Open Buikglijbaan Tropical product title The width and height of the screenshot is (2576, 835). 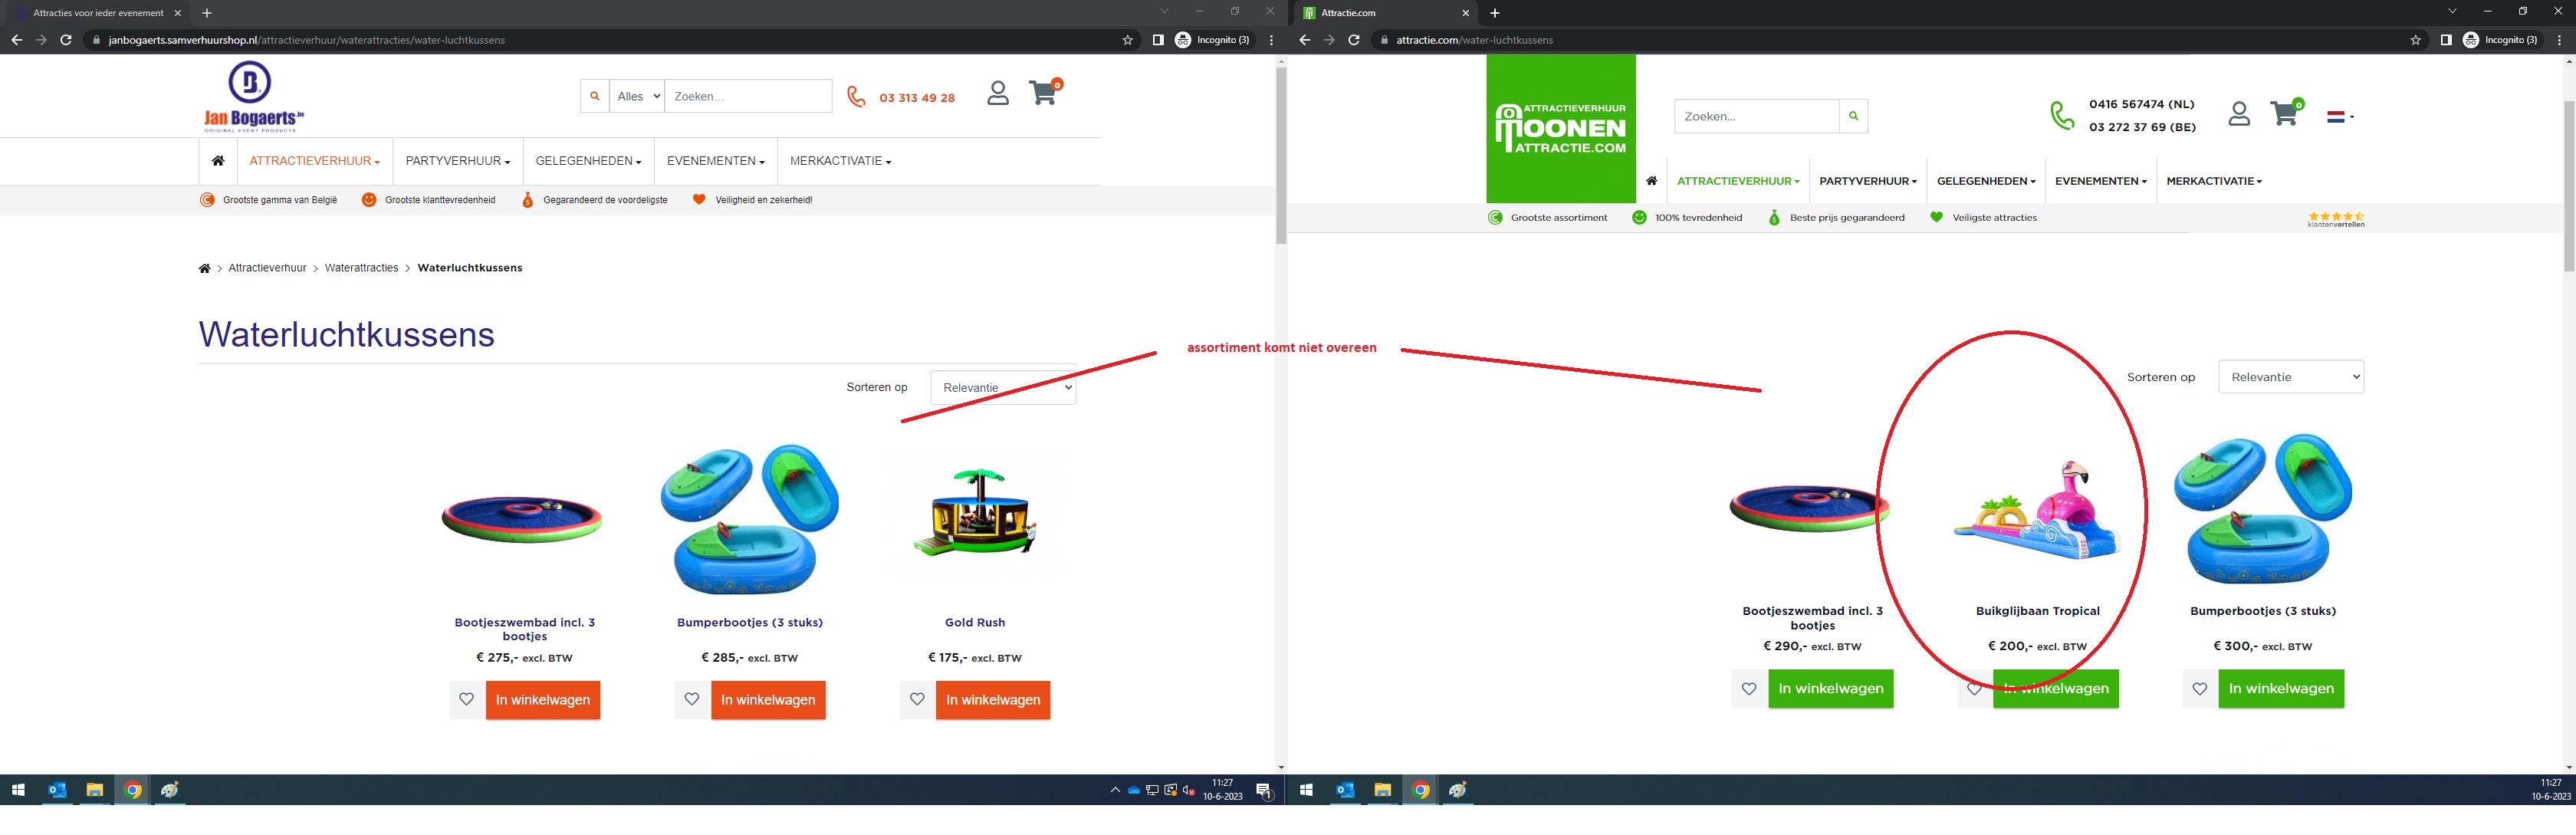coord(2038,611)
